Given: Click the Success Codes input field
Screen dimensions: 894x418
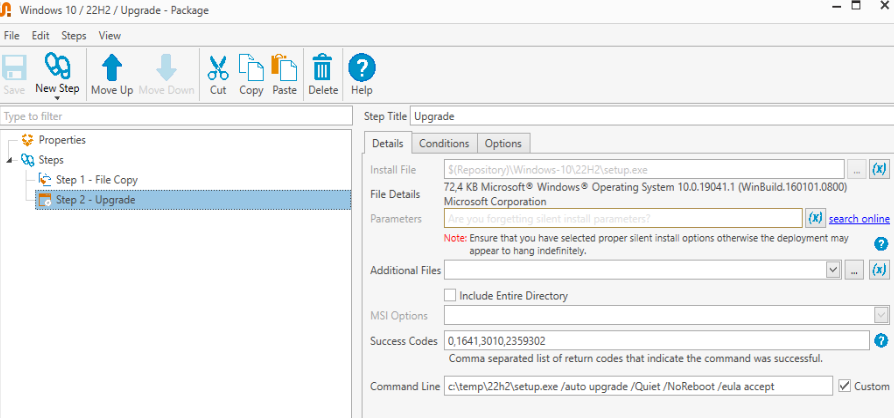Looking at the screenshot, I should tap(656, 341).
